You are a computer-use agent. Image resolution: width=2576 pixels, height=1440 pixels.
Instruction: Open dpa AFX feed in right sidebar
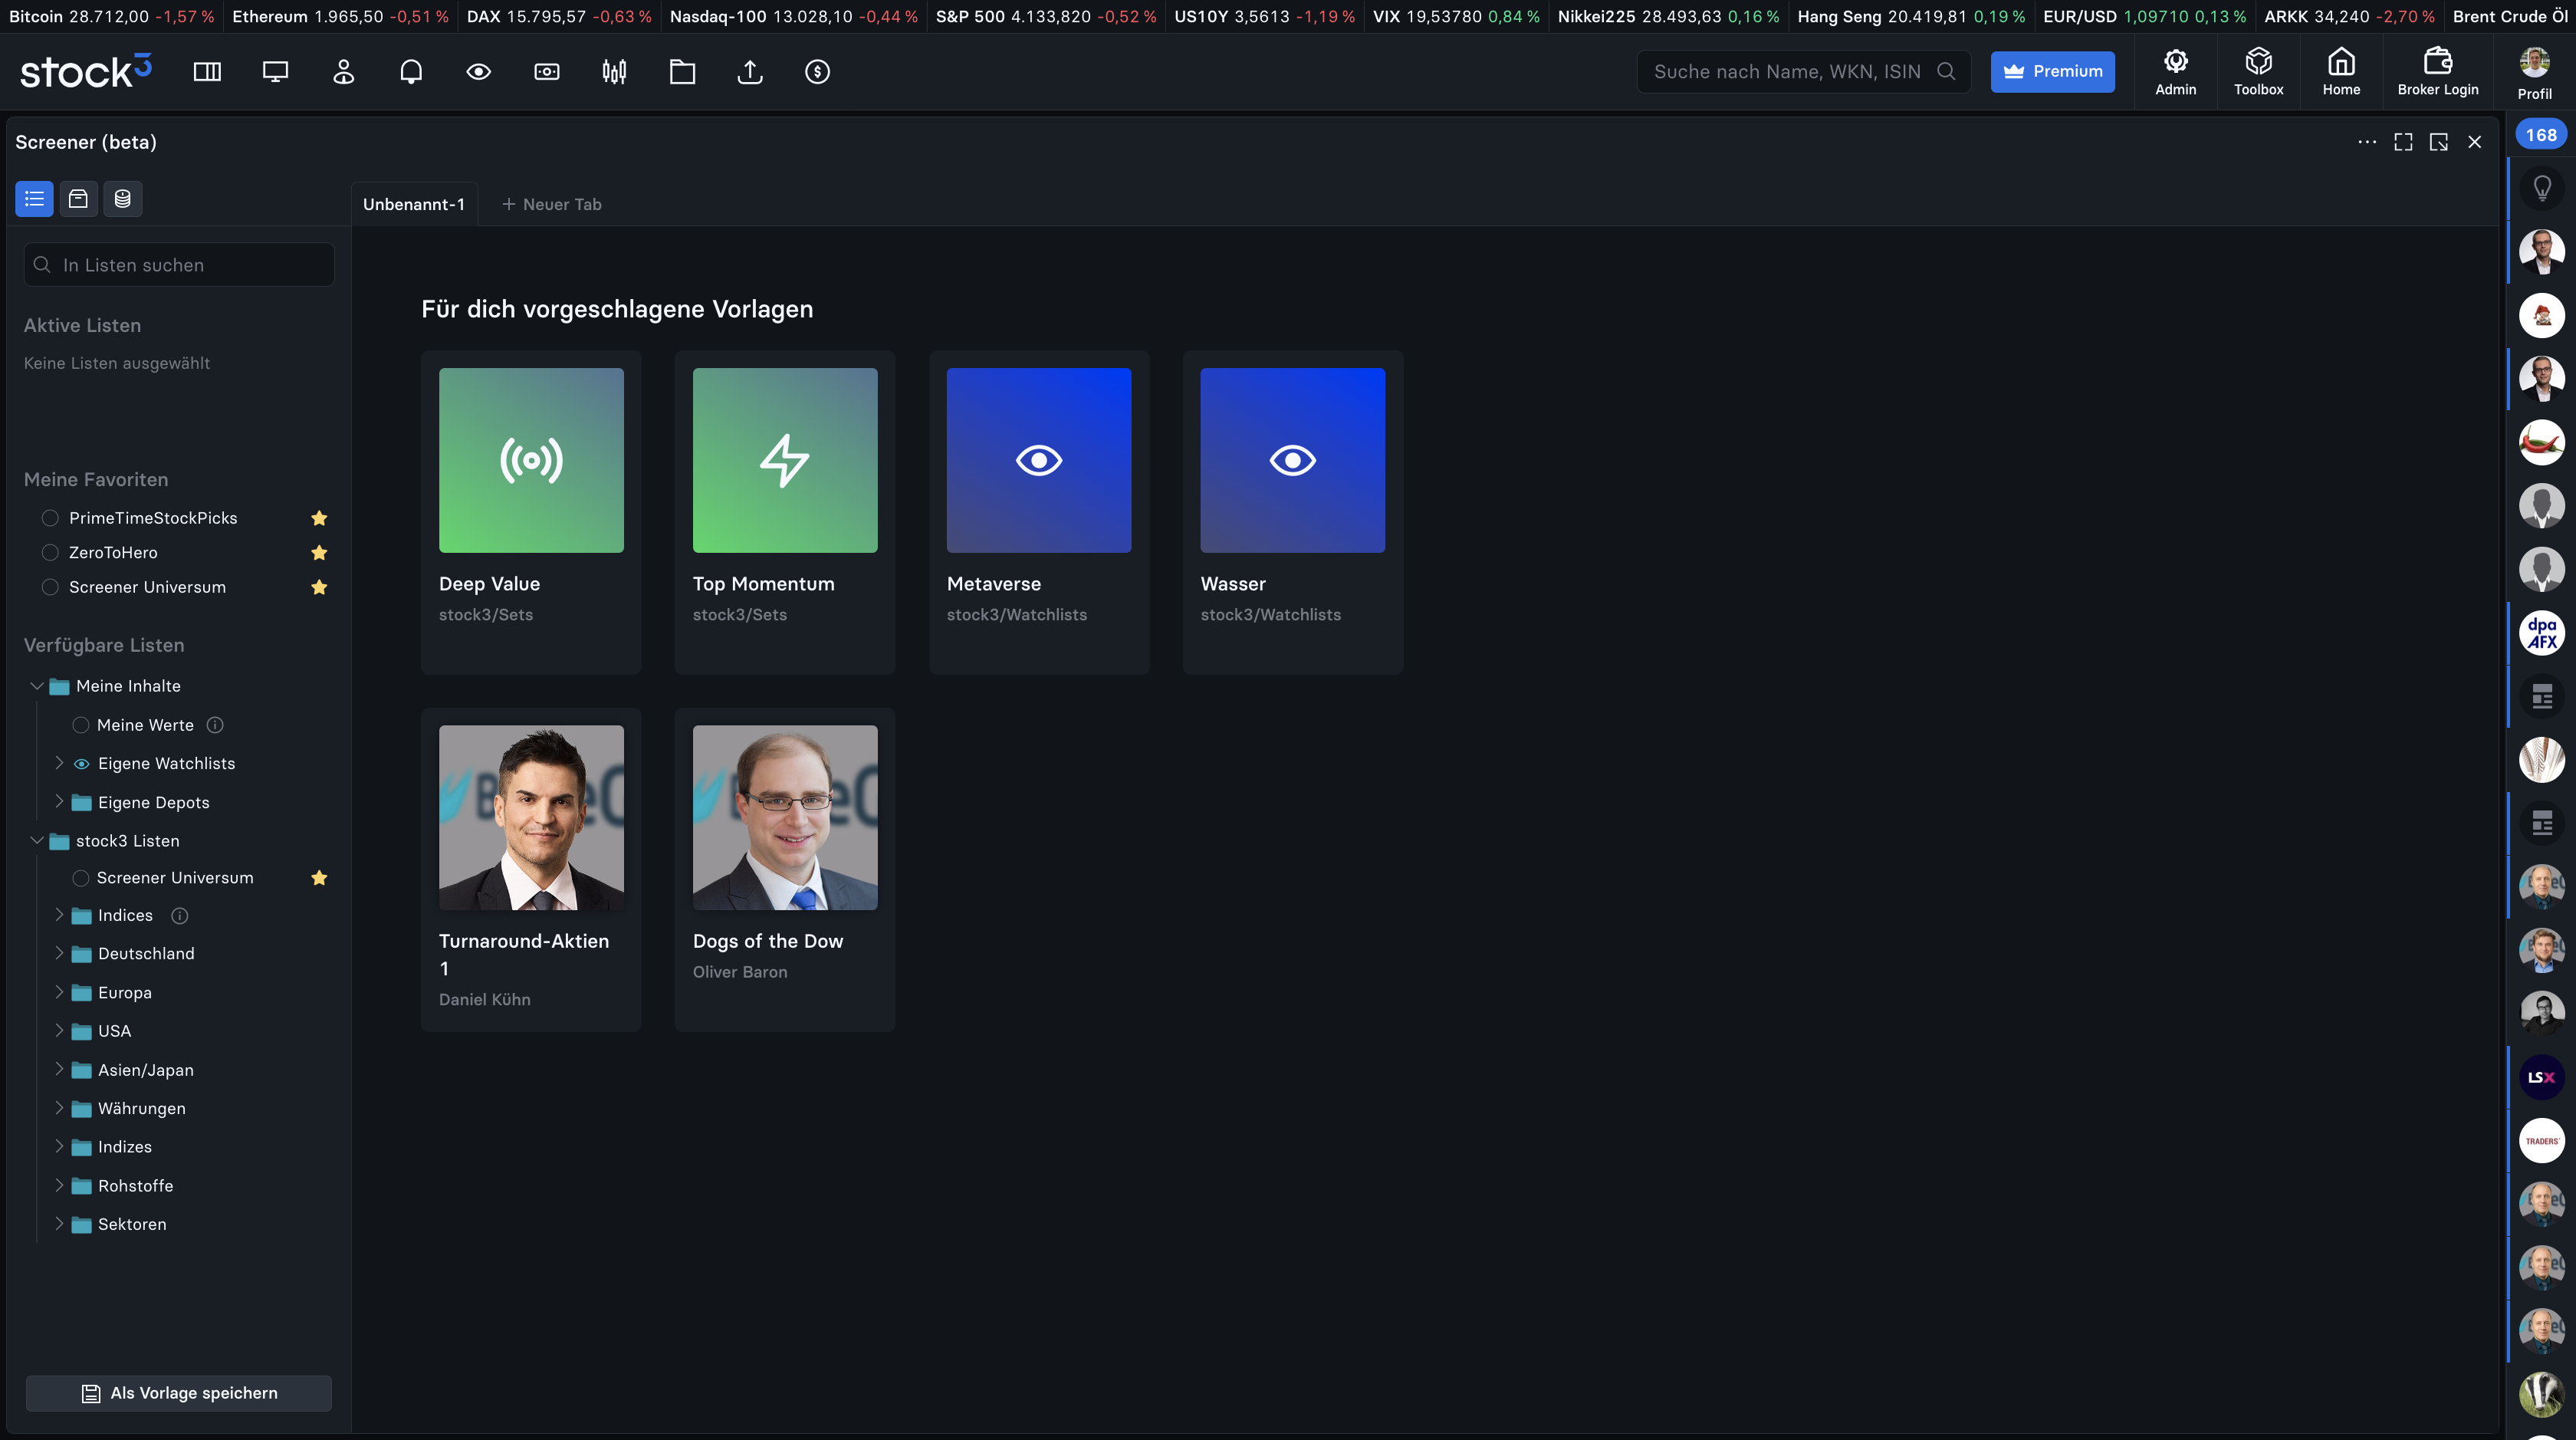(x=2542, y=633)
